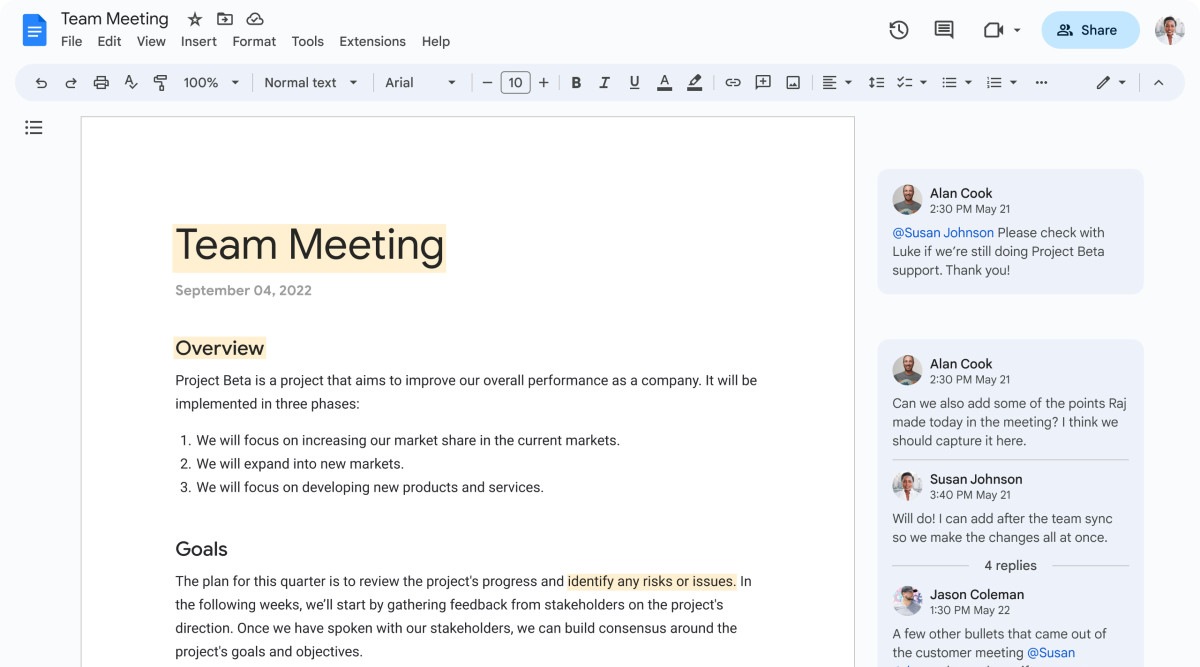Screen dimensions: 1200x667
Task: Open the Extensions menu
Action: tap(372, 41)
